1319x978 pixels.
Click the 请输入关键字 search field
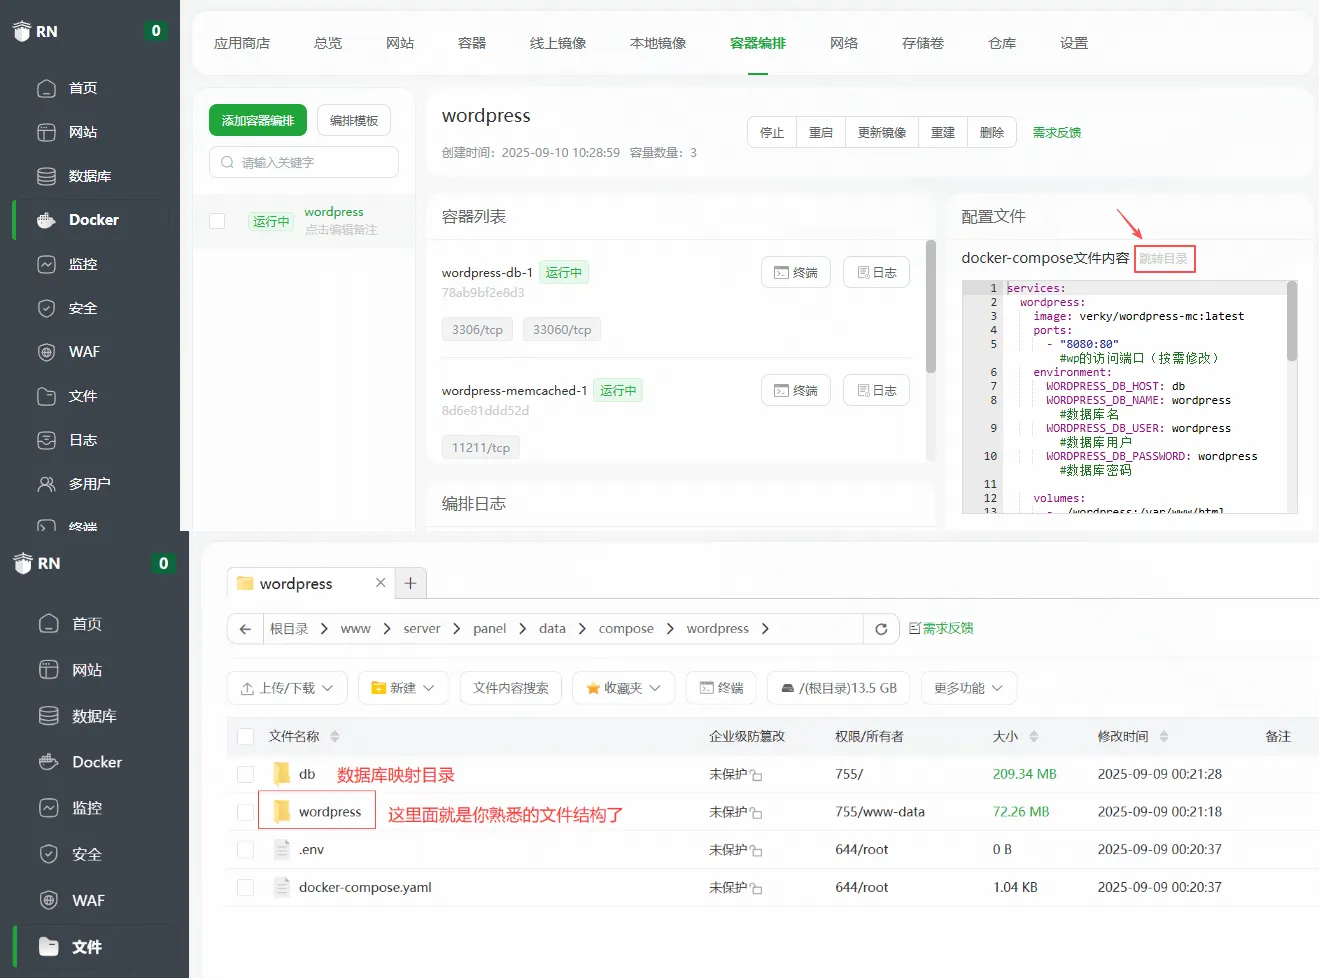tap(304, 162)
